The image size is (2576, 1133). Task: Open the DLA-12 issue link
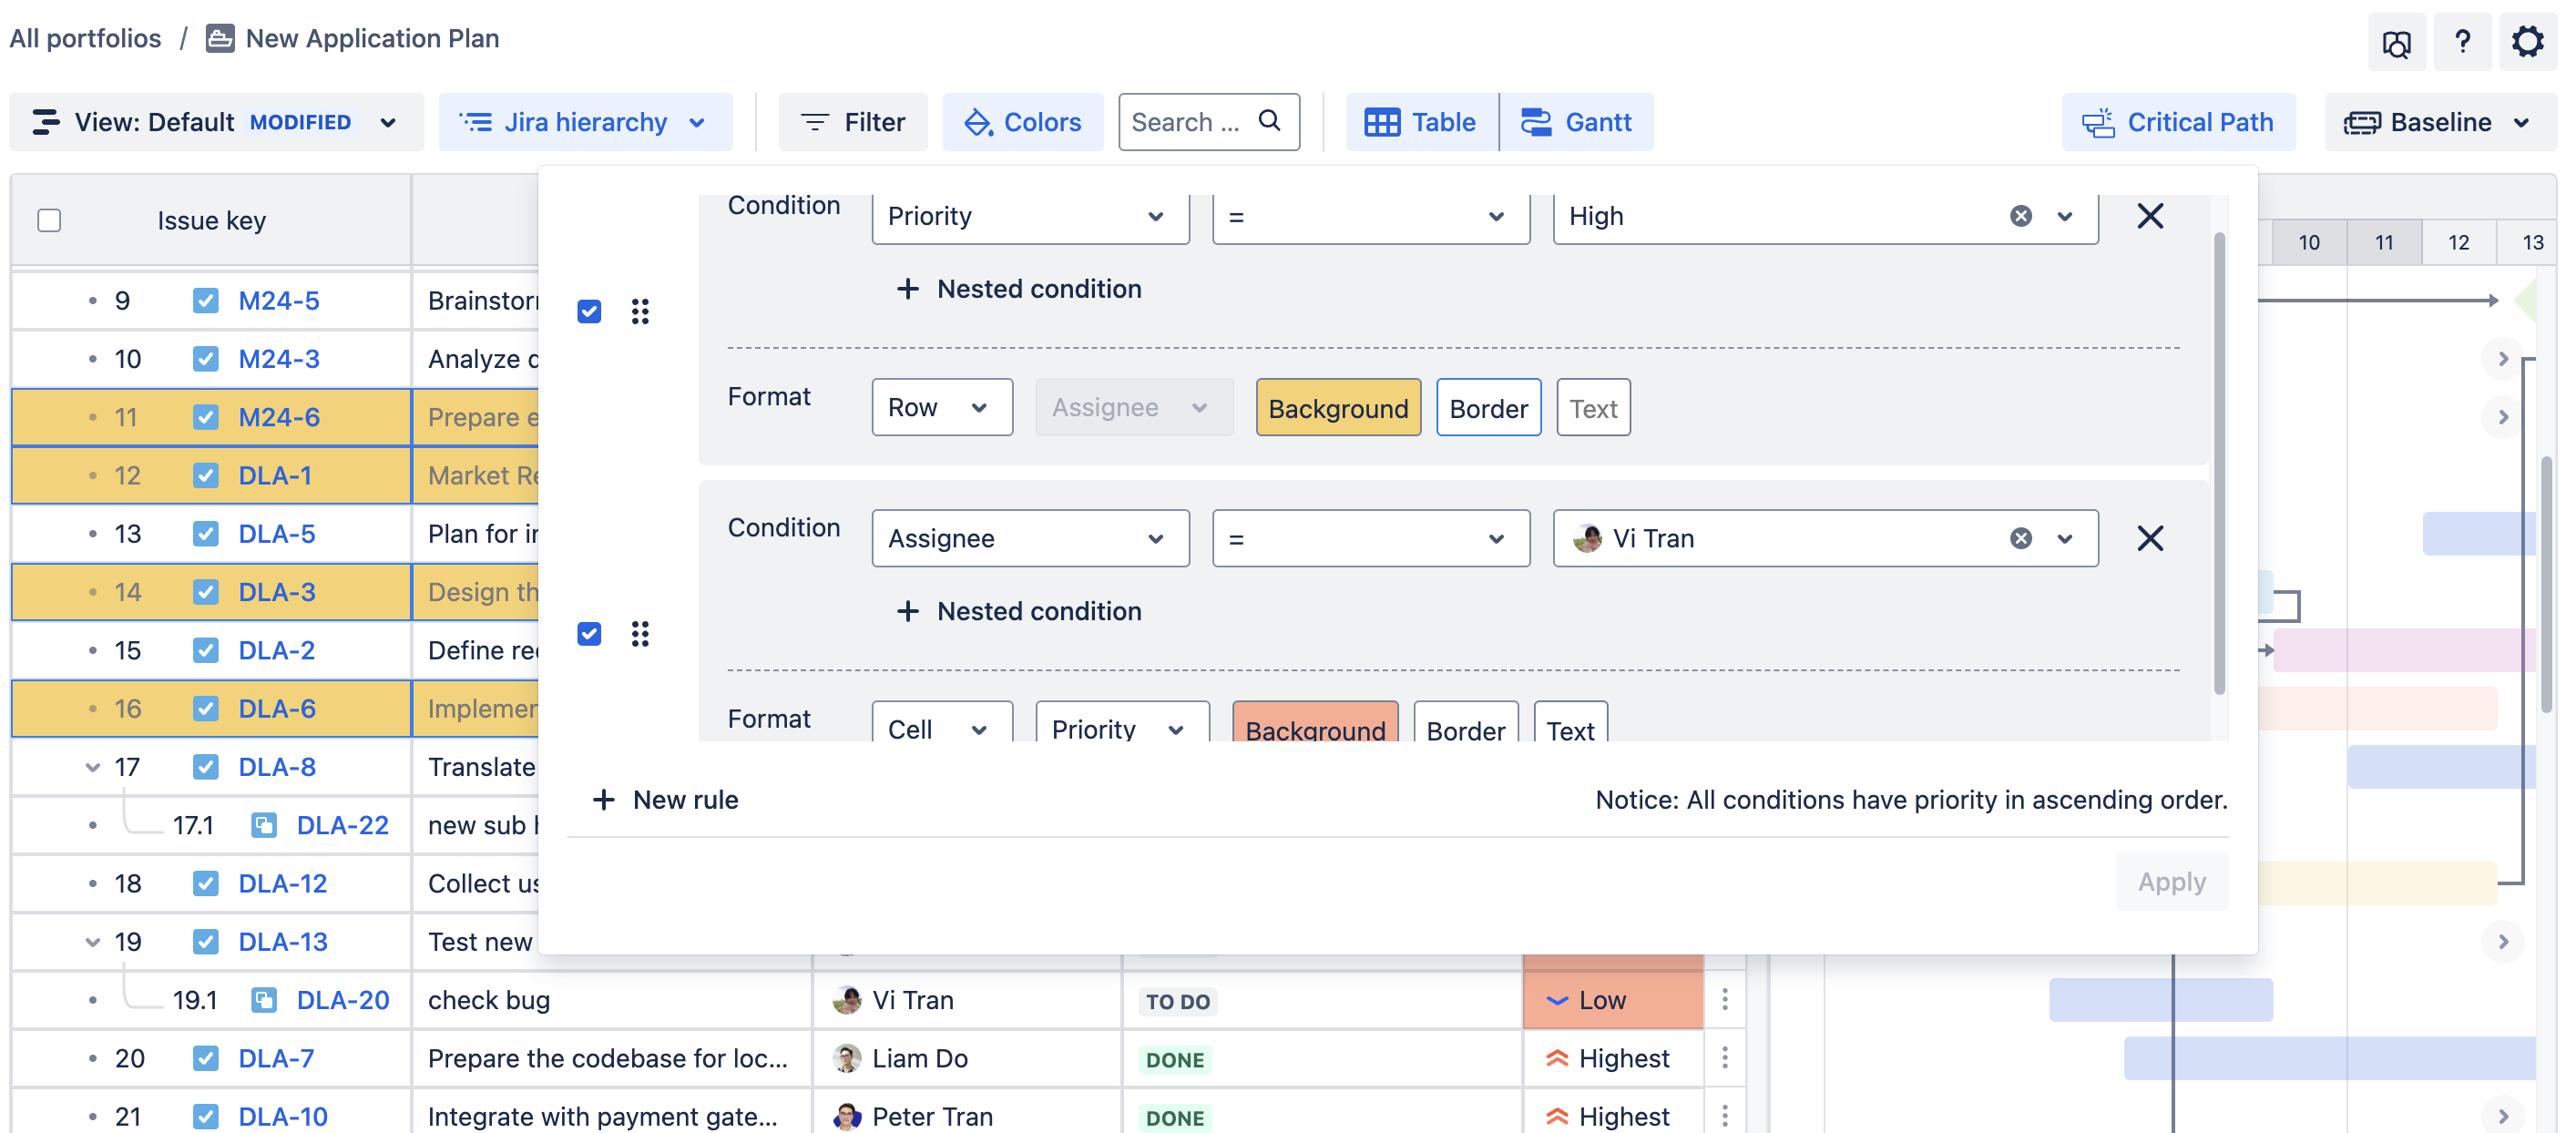pos(283,884)
